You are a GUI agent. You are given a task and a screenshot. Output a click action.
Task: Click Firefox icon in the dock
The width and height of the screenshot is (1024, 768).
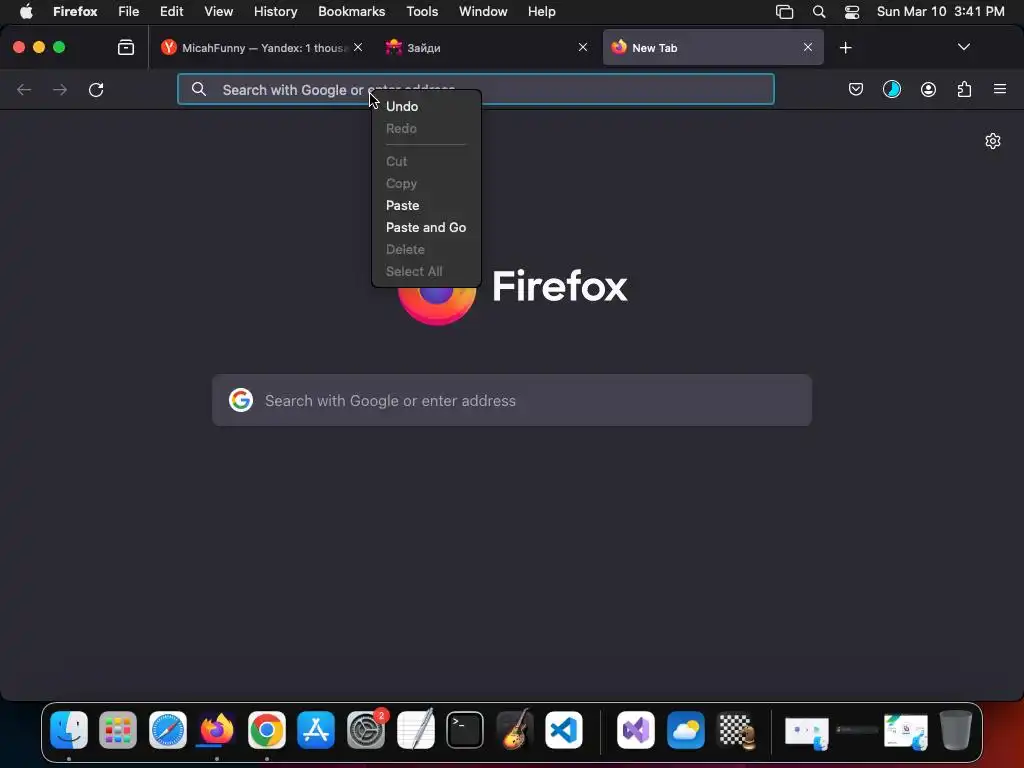pyautogui.click(x=217, y=729)
